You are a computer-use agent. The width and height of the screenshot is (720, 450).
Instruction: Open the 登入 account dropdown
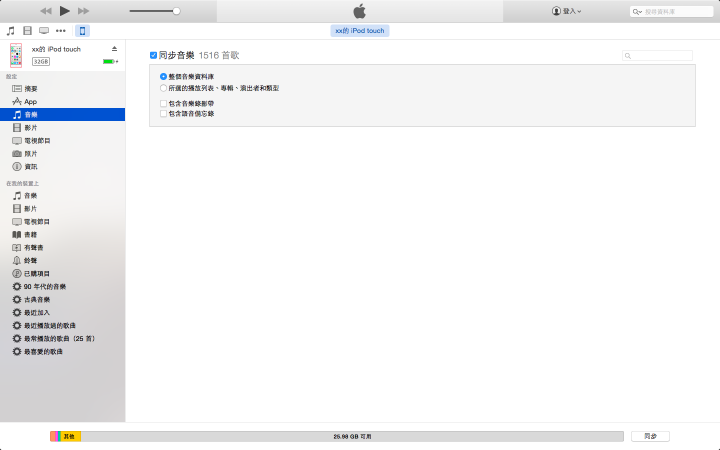pyautogui.click(x=566, y=11)
